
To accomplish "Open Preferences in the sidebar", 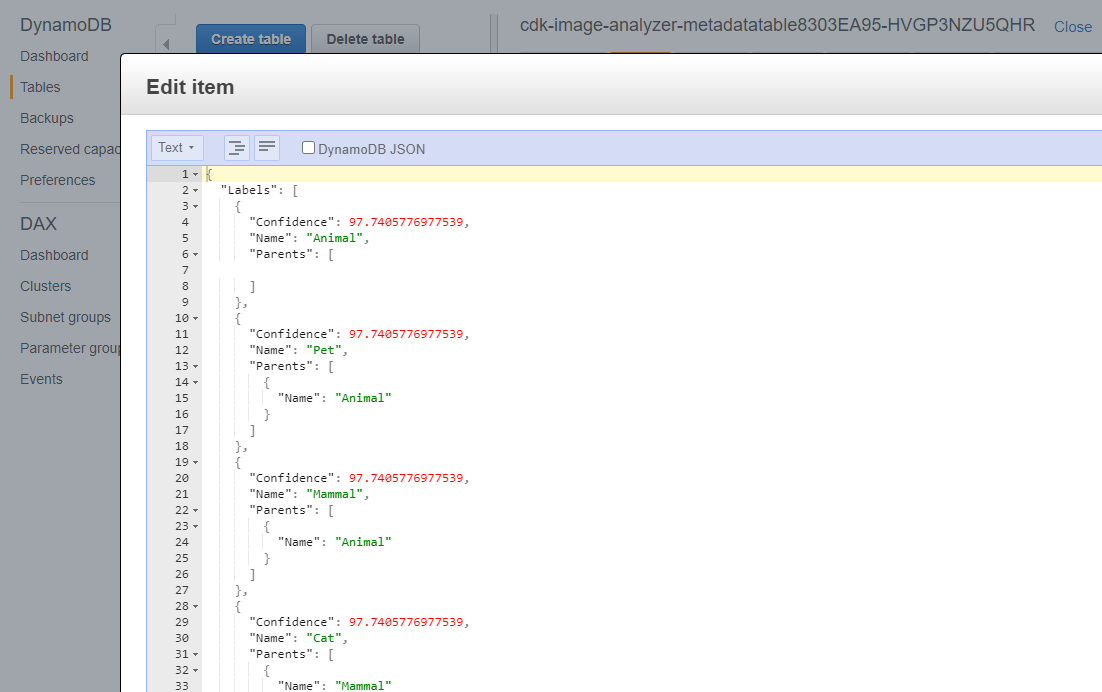I will [x=58, y=180].
